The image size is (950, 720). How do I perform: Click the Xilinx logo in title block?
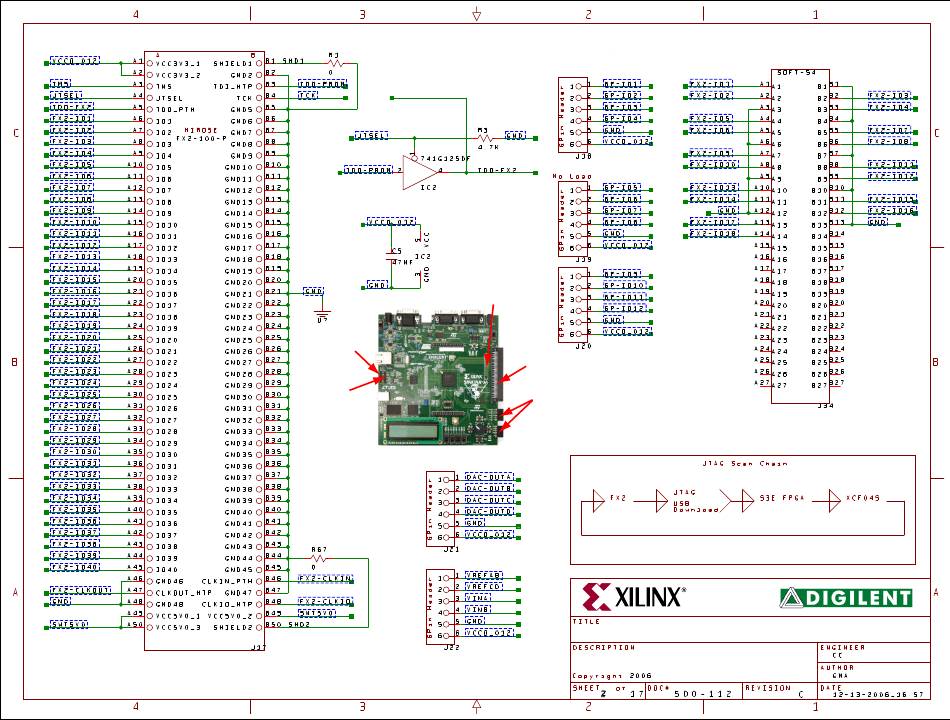click(x=634, y=597)
